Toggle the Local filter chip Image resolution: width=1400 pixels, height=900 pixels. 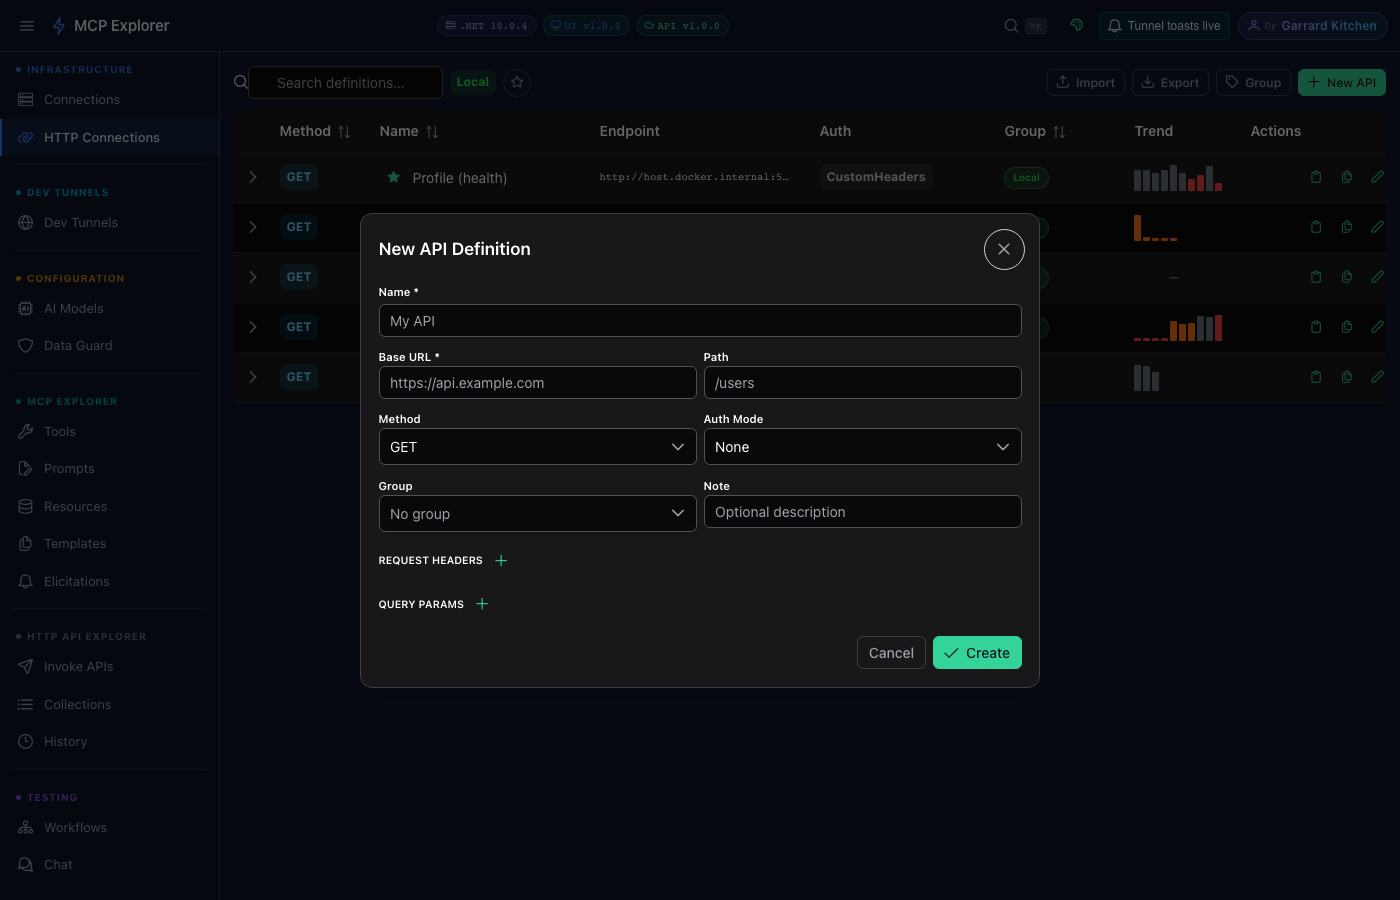[473, 82]
